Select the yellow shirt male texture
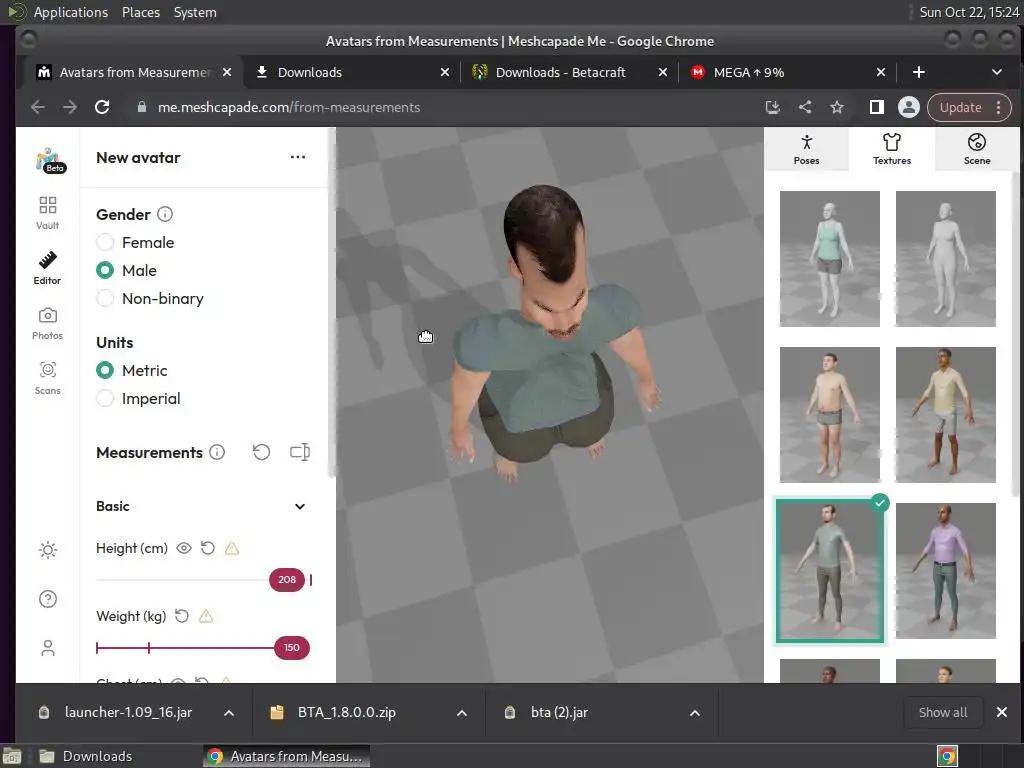 pos(946,415)
